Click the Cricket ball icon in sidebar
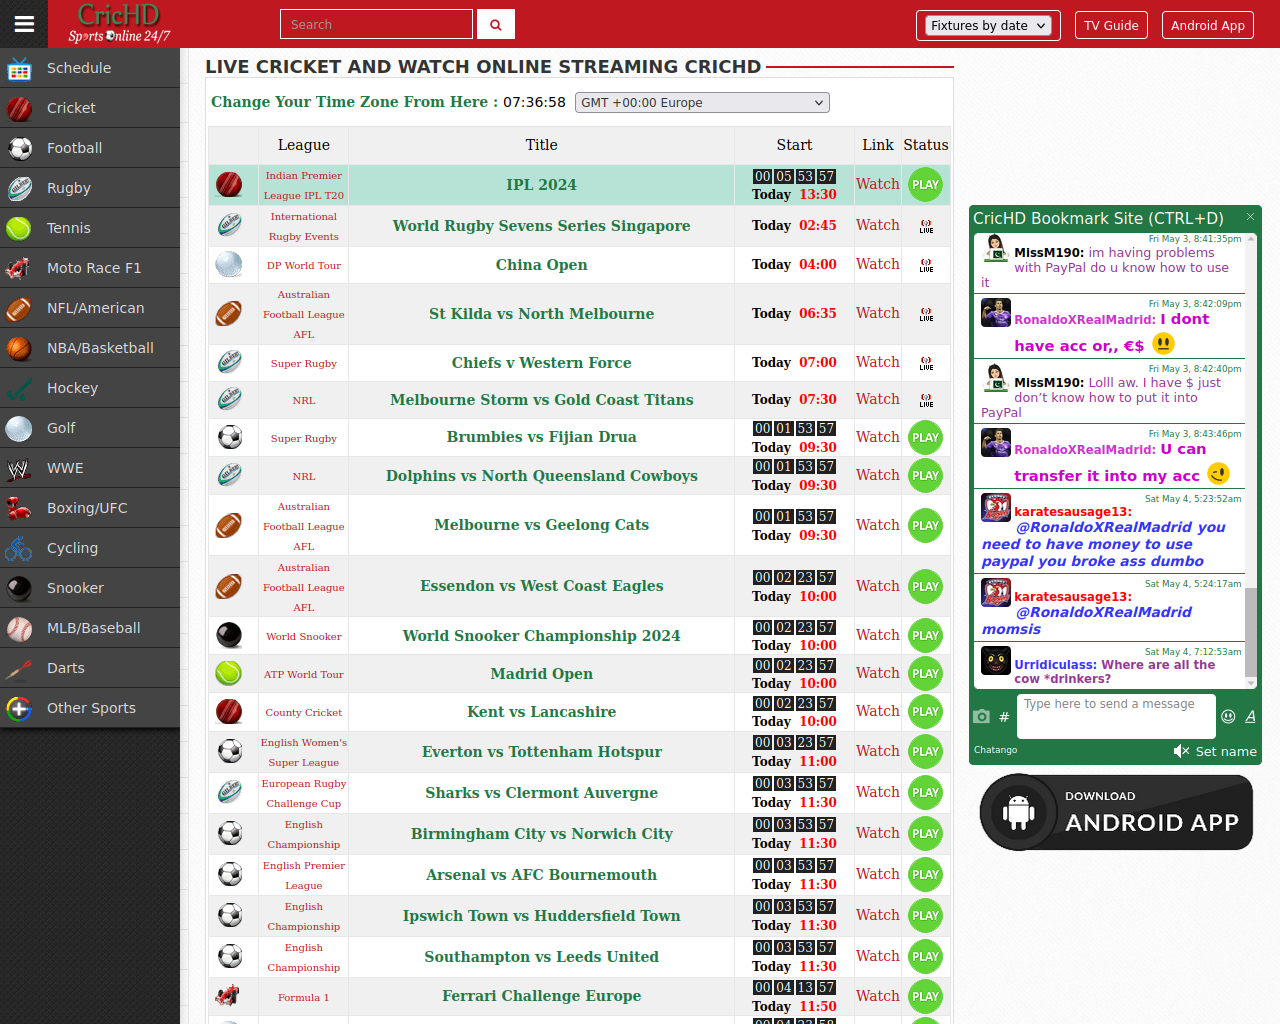This screenshot has width=1280, height=1024. tap(20, 108)
